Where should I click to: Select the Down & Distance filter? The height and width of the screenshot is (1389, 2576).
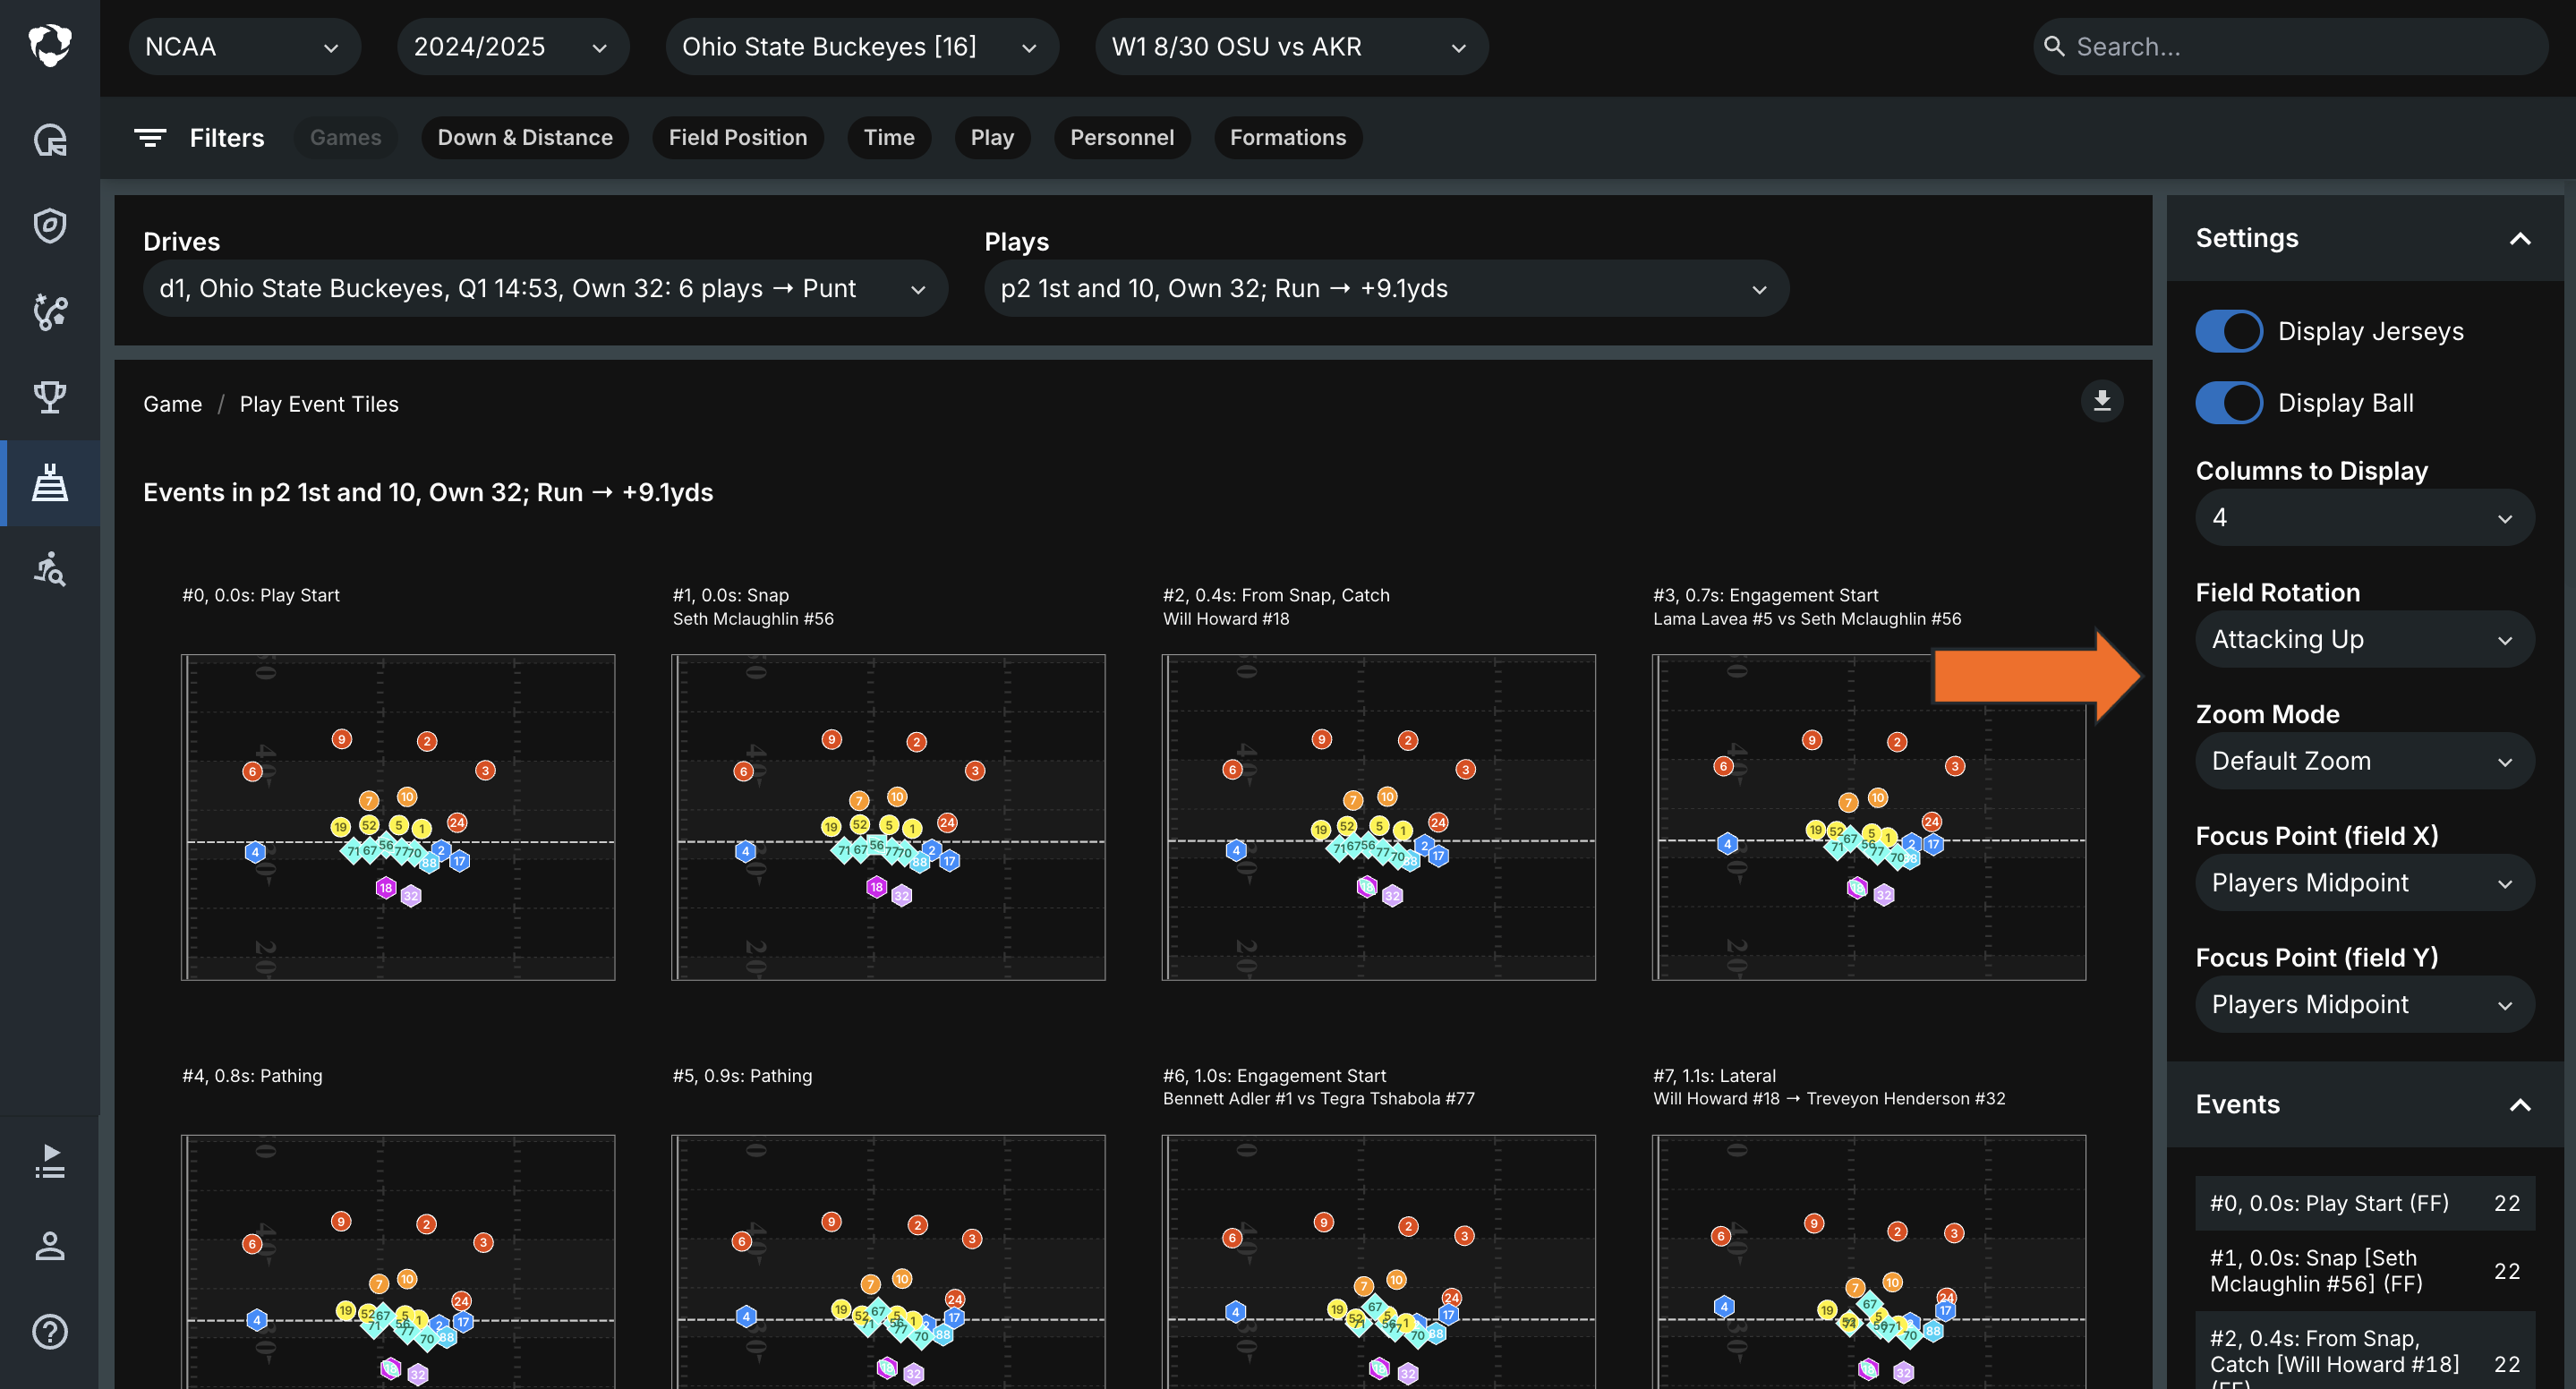525,138
